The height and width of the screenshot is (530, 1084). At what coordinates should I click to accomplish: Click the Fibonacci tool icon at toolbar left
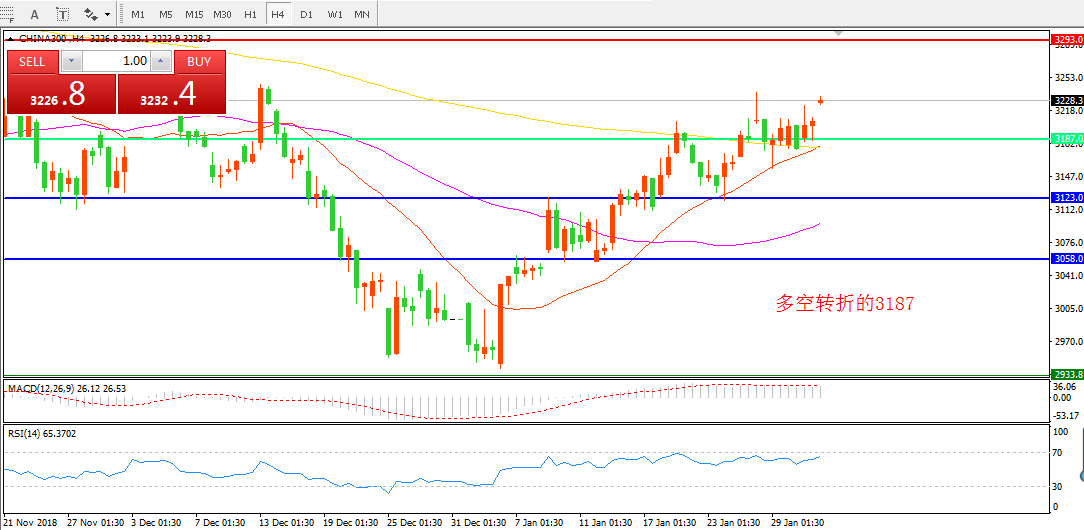(8, 14)
